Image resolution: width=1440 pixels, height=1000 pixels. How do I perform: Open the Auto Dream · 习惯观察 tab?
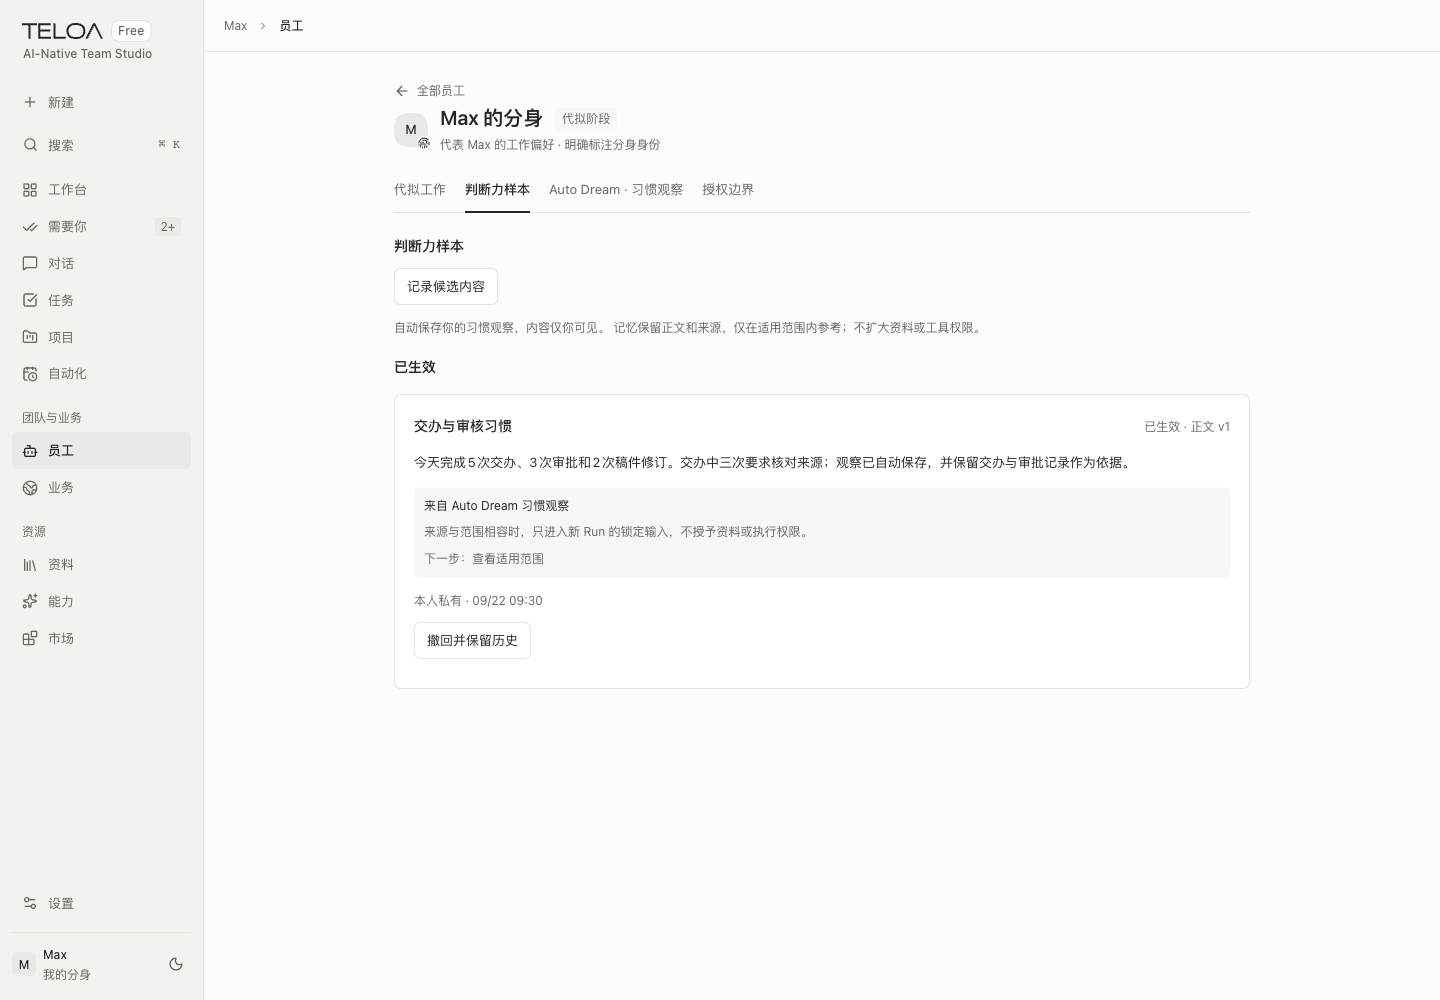[616, 190]
